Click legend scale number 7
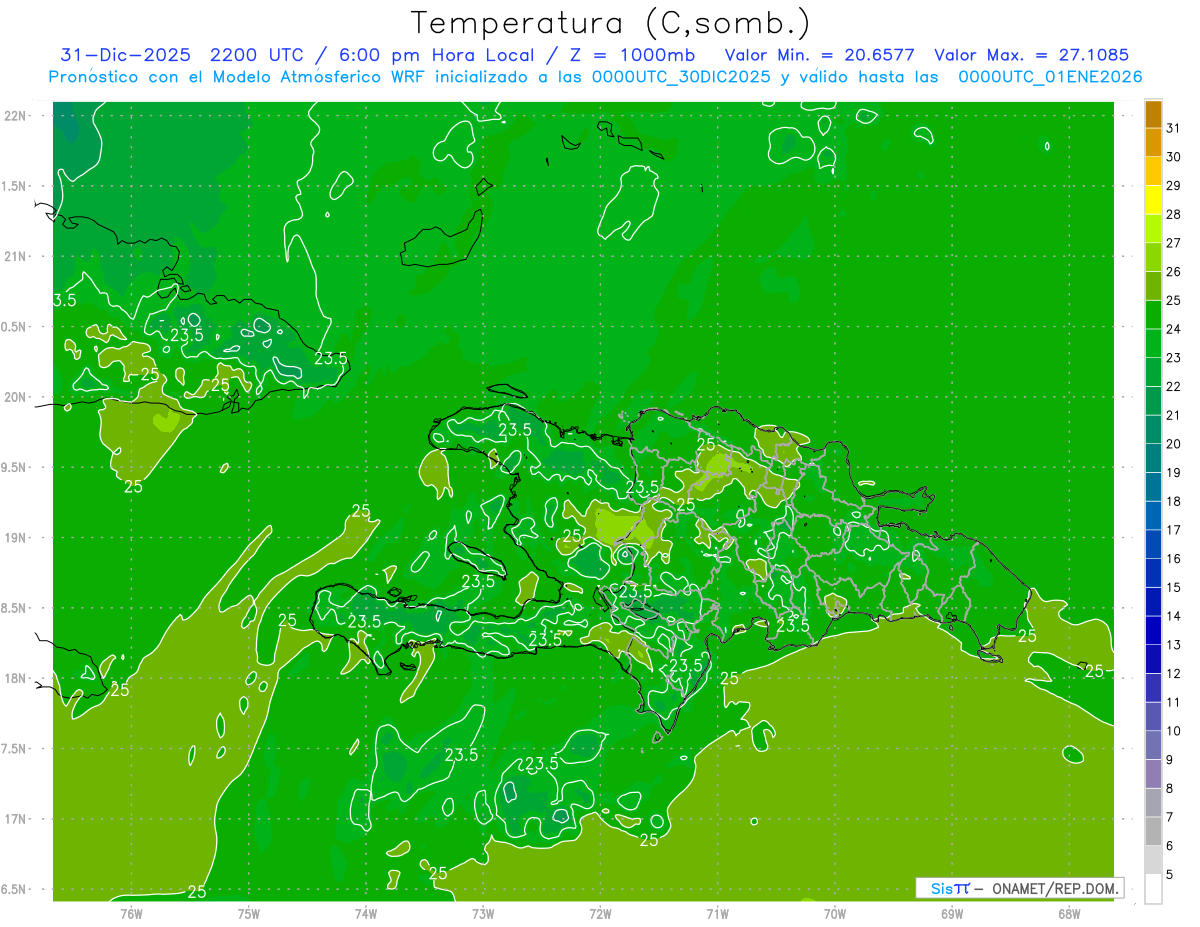The image size is (1200, 927). (1170, 817)
